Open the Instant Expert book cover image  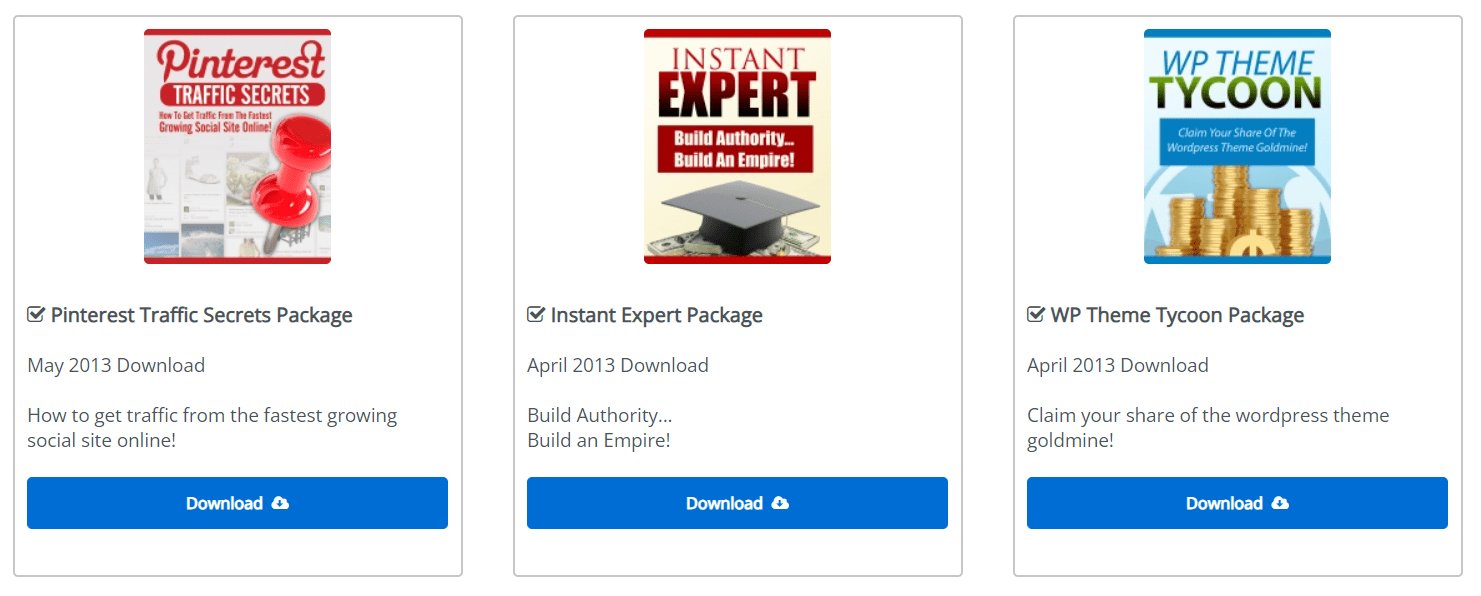click(x=737, y=146)
